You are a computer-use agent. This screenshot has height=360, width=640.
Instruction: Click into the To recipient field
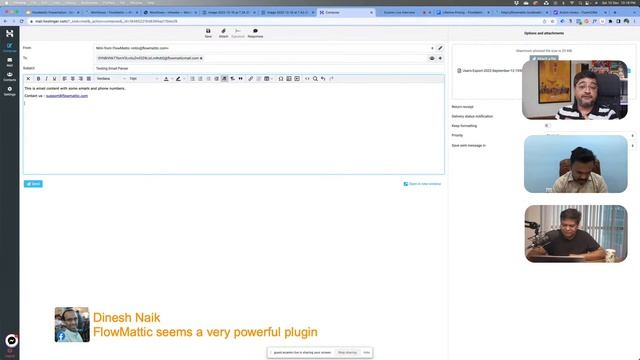pos(261,58)
